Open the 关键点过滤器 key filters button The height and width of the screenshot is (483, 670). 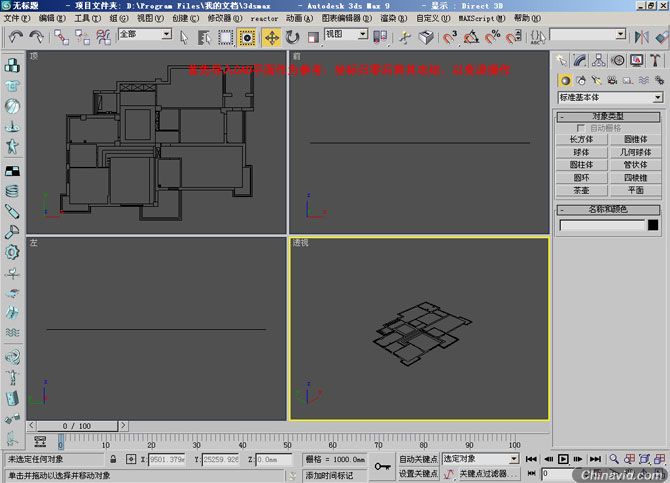pos(488,474)
